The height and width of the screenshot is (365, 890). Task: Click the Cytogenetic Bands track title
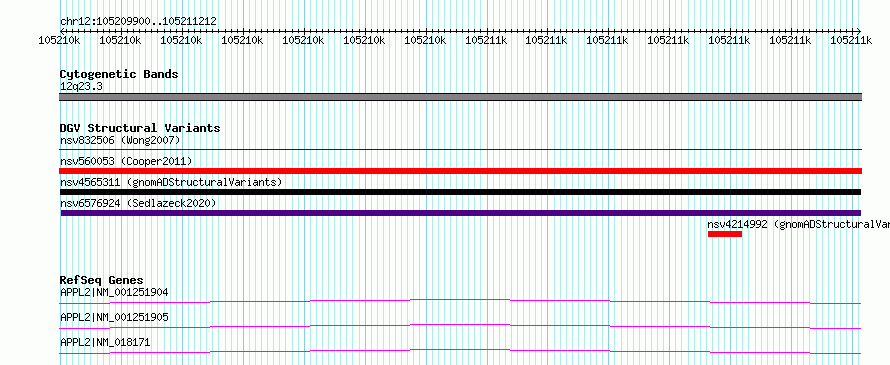[119, 74]
